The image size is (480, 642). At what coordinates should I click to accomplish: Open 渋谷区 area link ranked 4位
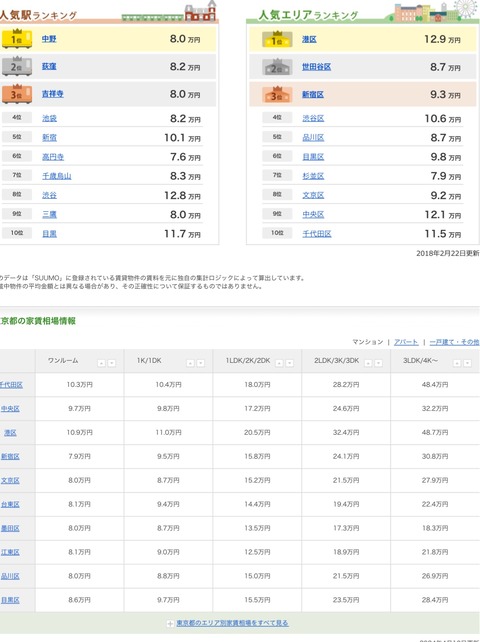click(313, 118)
